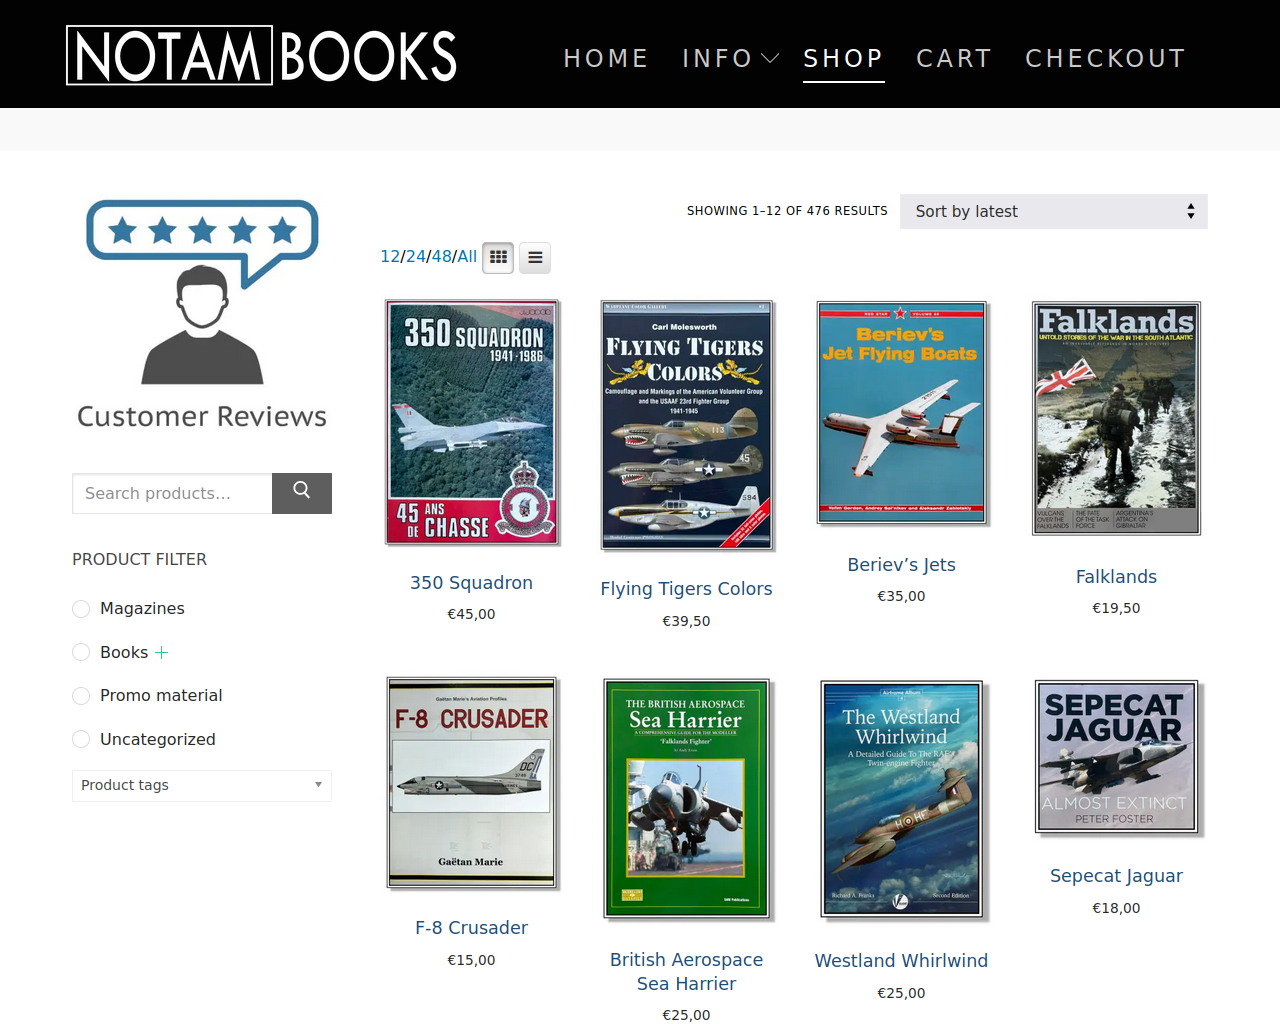Open the INFO menu item
1280x1024 pixels.
click(x=717, y=59)
